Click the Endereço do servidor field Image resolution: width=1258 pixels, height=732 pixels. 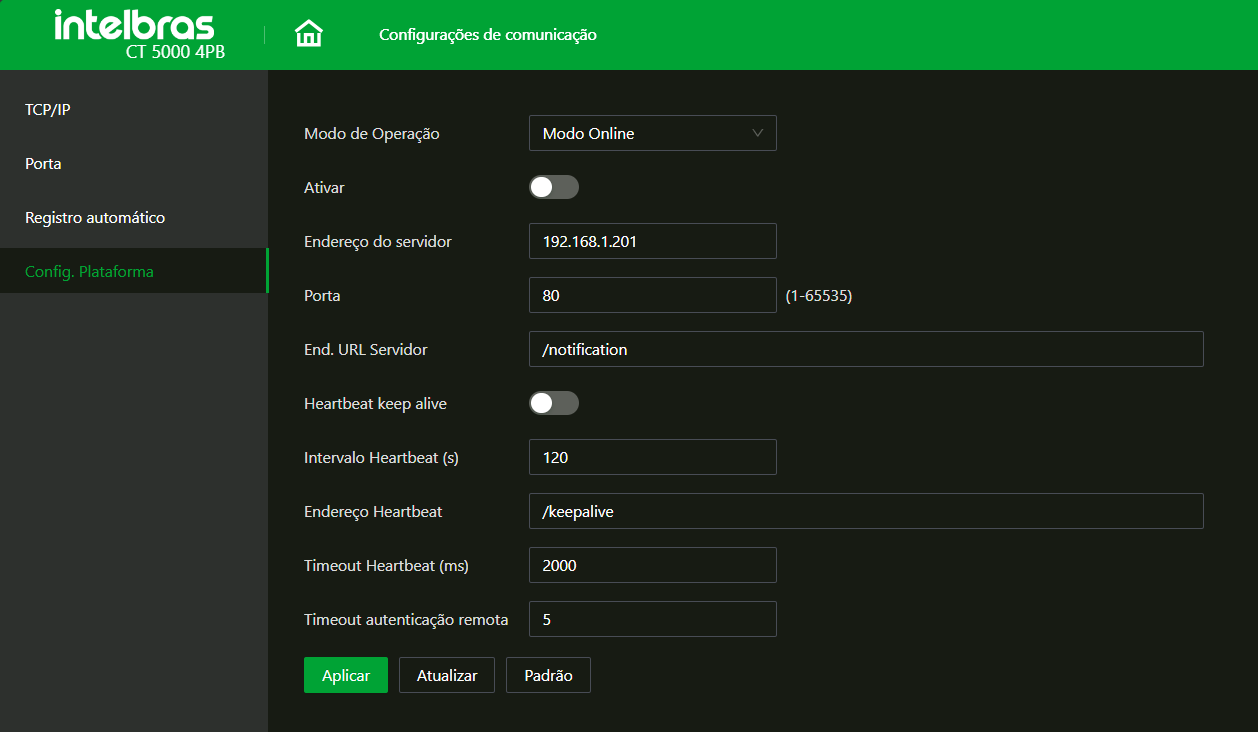click(652, 241)
